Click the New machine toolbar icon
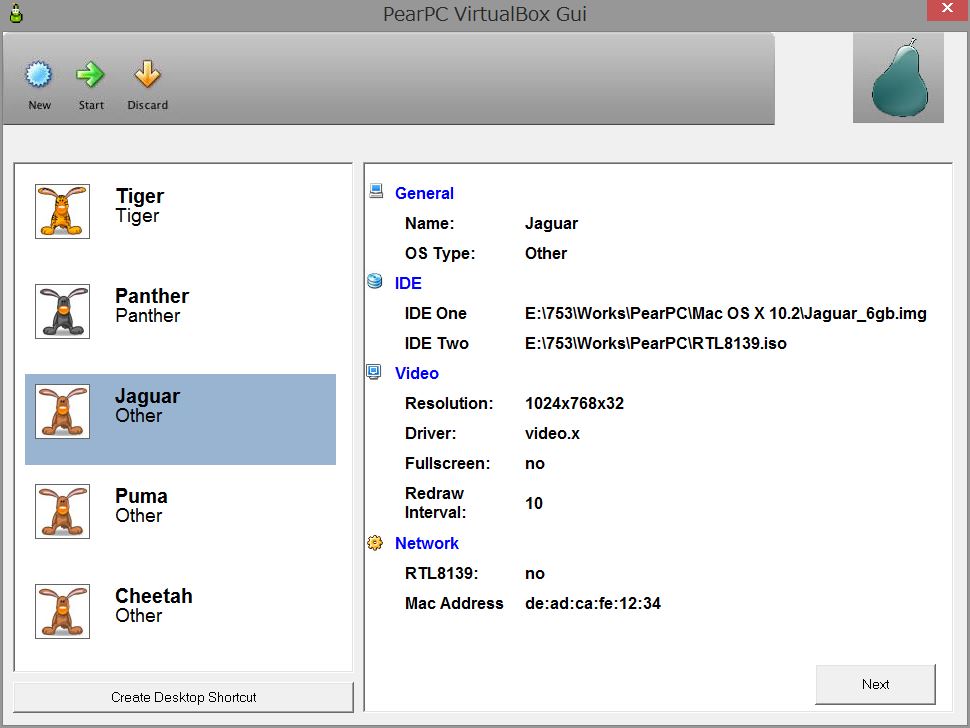Image resolution: width=970 pixels, height=728 pixels. coord(39,75)
